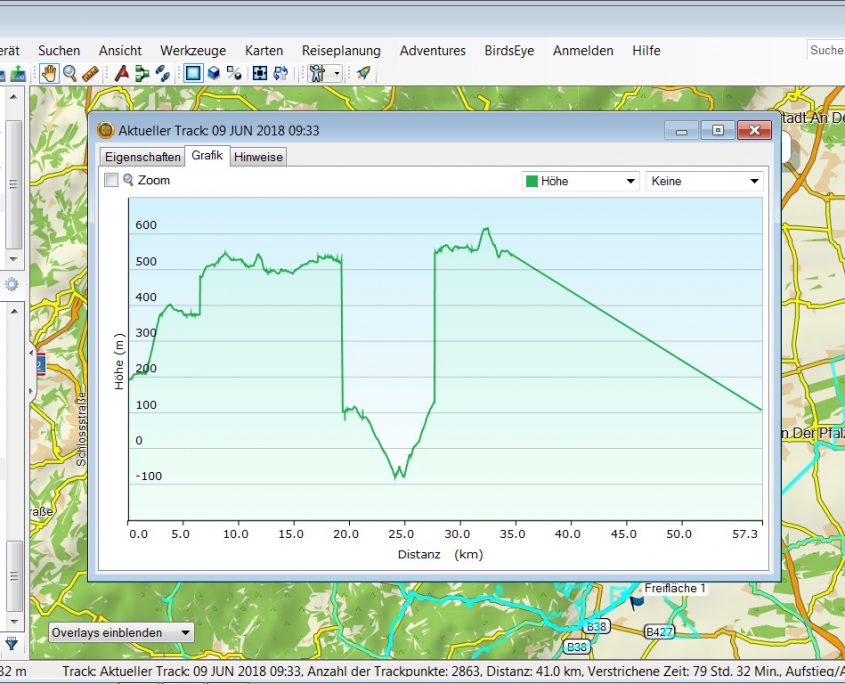Viewport: 845px width, 684px height.
Task: Select the new waypoint flag tool
Action: point(122,73)
